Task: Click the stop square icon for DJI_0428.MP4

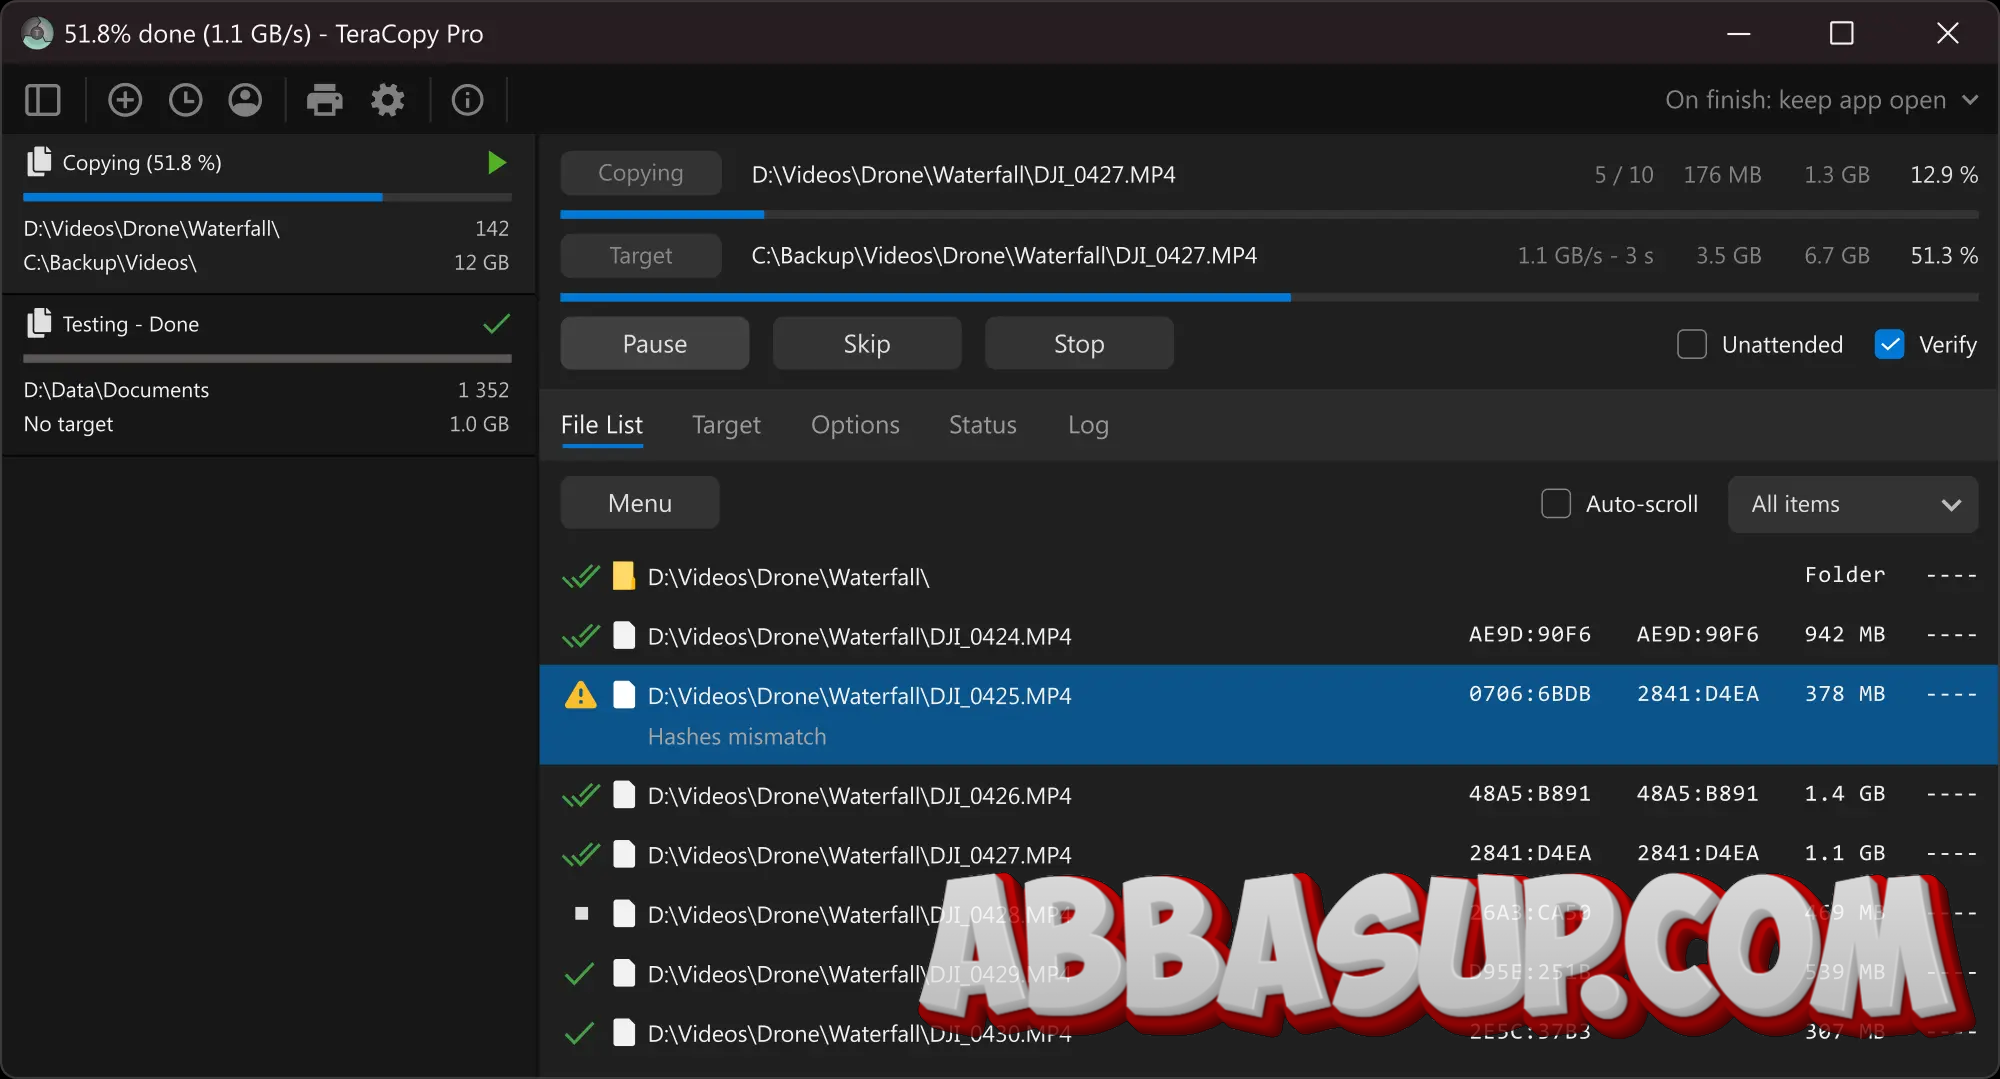Action: tap(581, 913)
